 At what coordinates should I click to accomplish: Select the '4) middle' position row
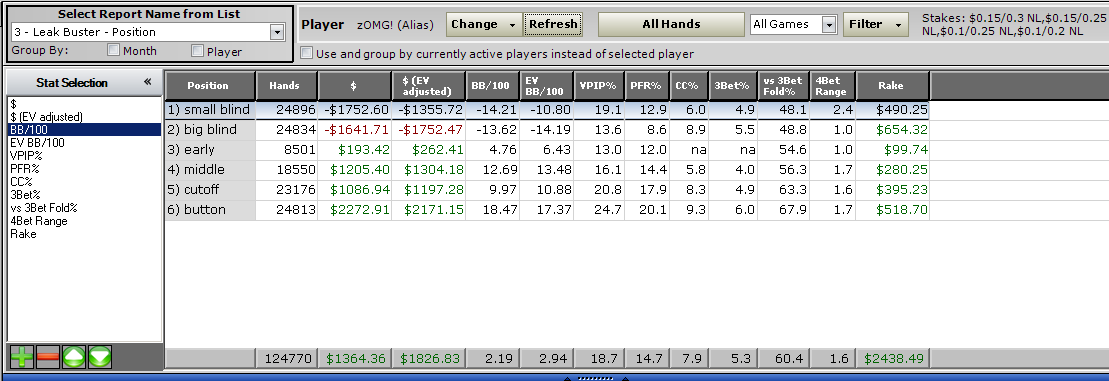547,170
